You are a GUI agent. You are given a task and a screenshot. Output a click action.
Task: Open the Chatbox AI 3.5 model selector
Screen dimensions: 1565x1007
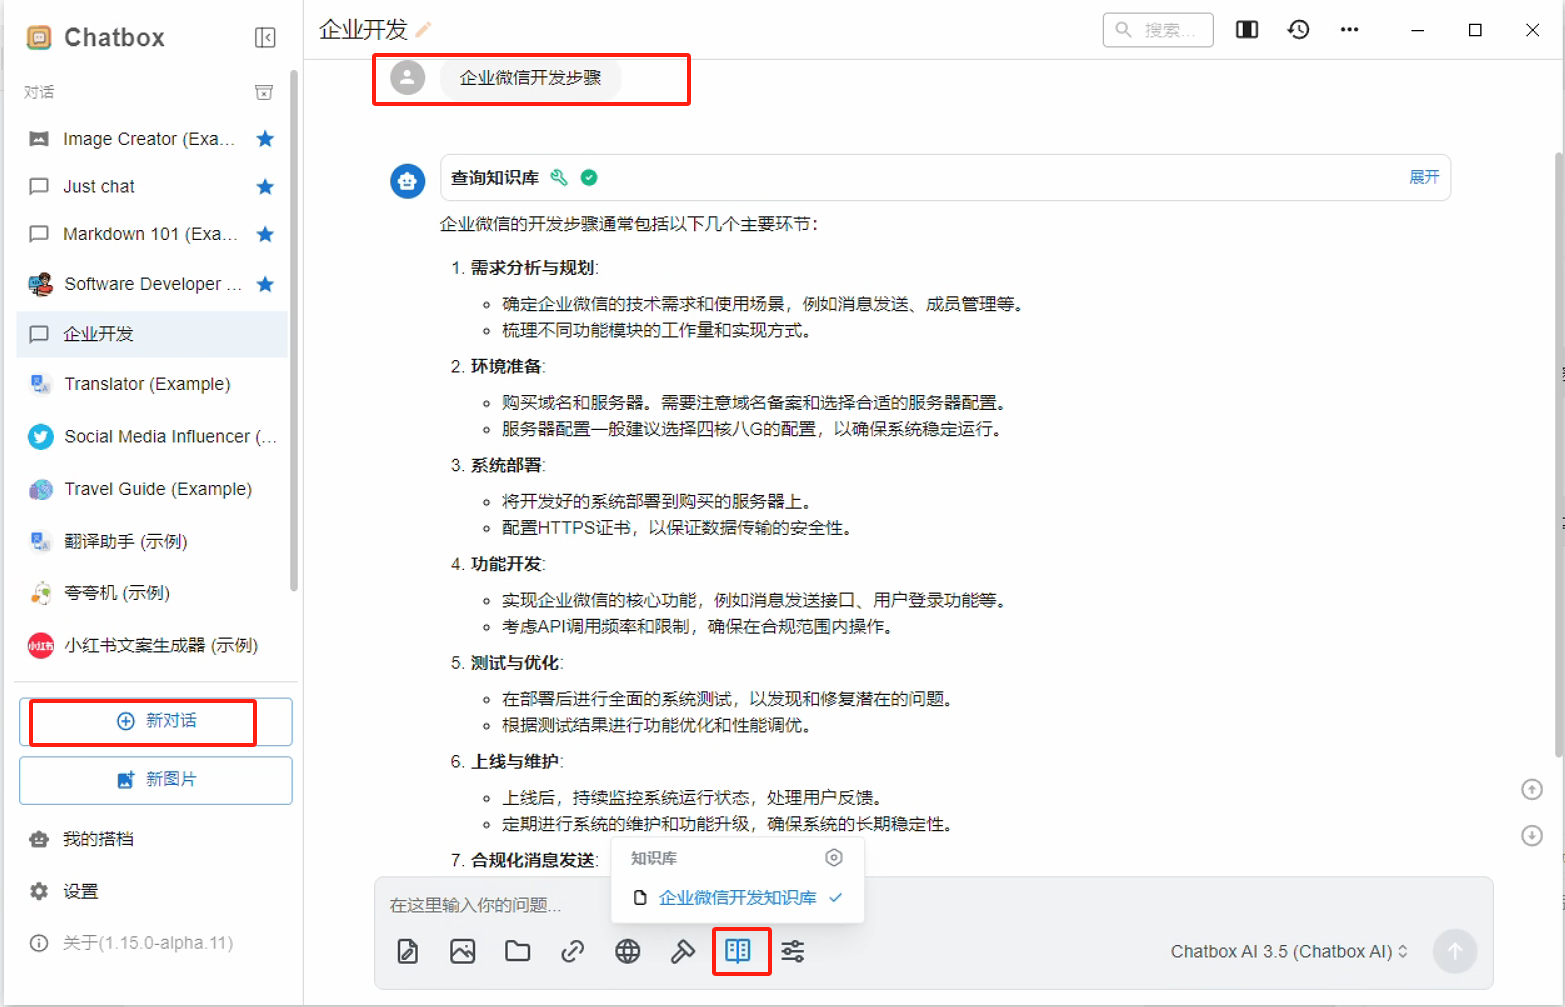point(1288,951)
